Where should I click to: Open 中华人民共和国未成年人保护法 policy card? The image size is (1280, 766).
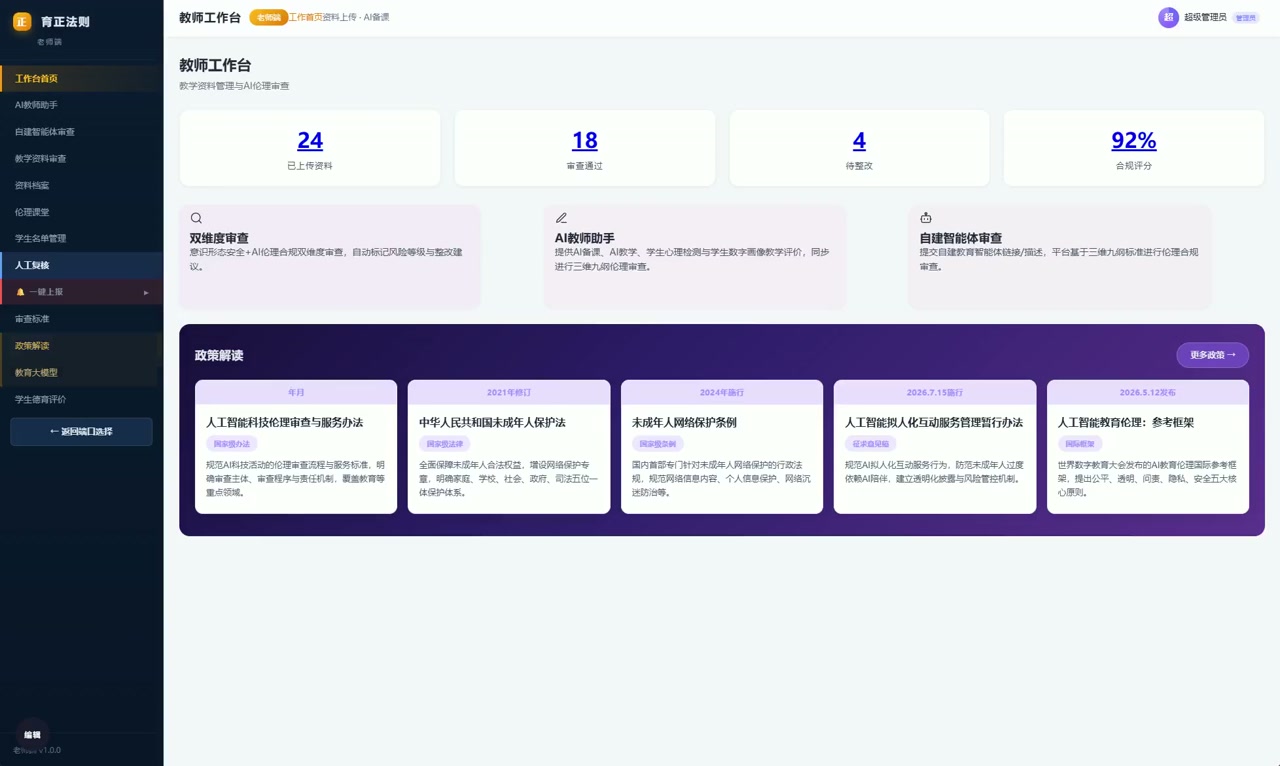[x=509, y=447]
